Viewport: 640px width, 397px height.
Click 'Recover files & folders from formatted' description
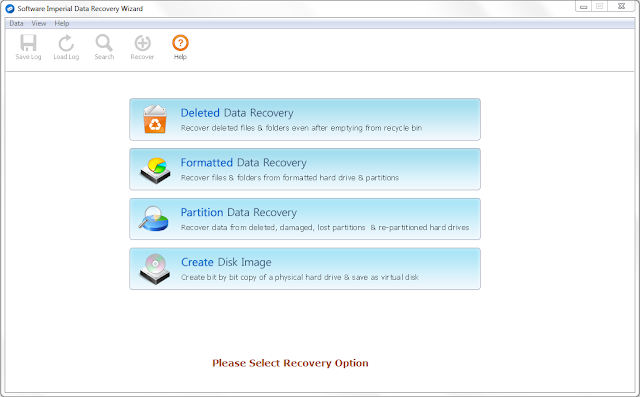290,177
